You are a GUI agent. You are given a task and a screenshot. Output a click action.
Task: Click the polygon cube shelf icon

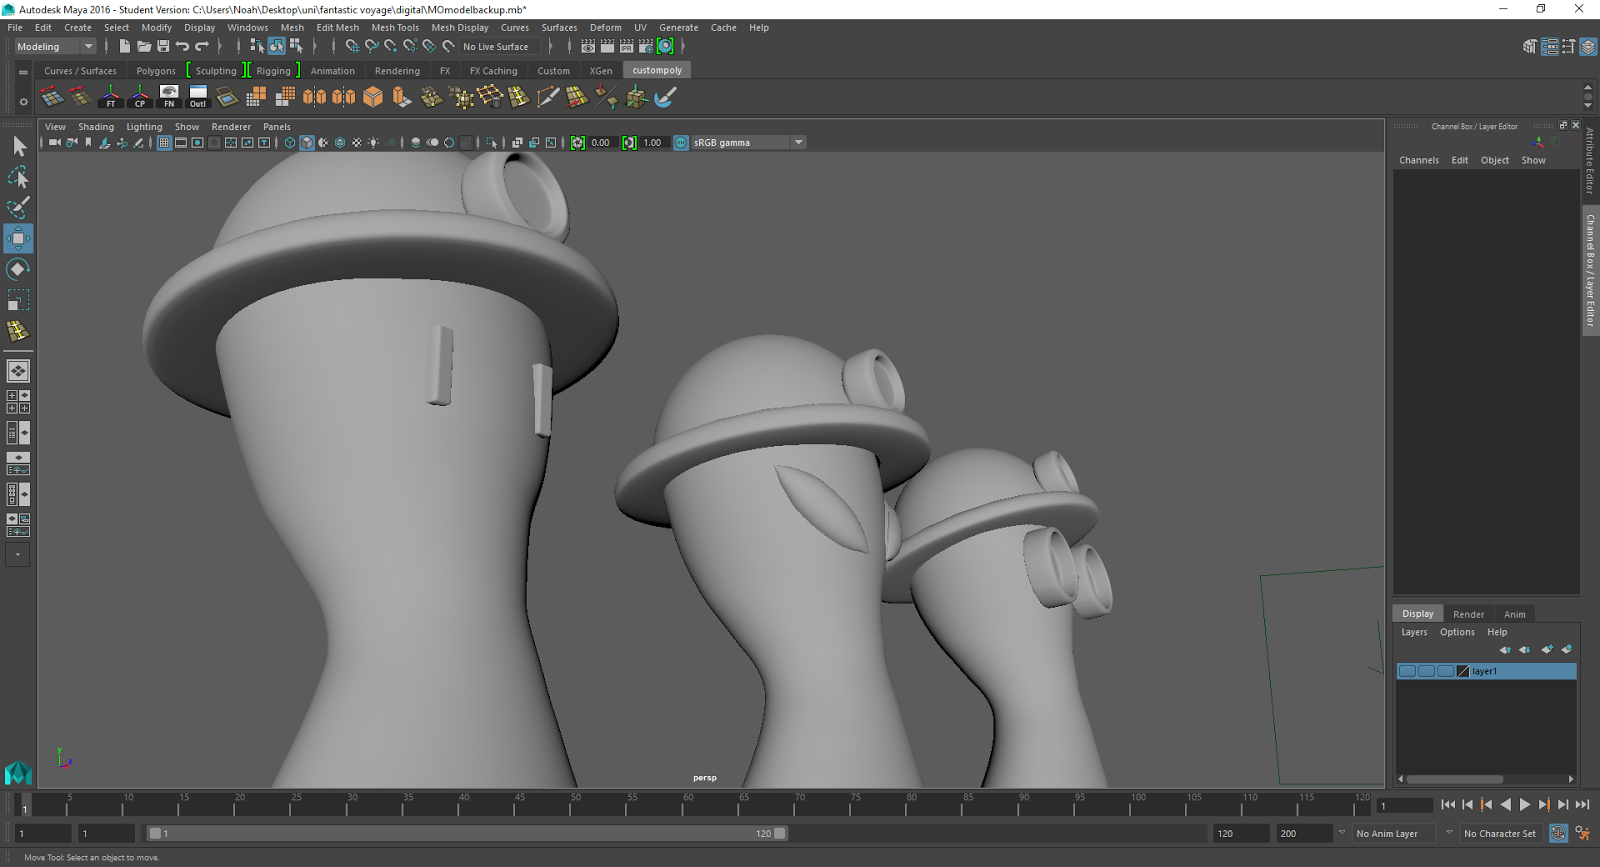(x=373, y=97)
